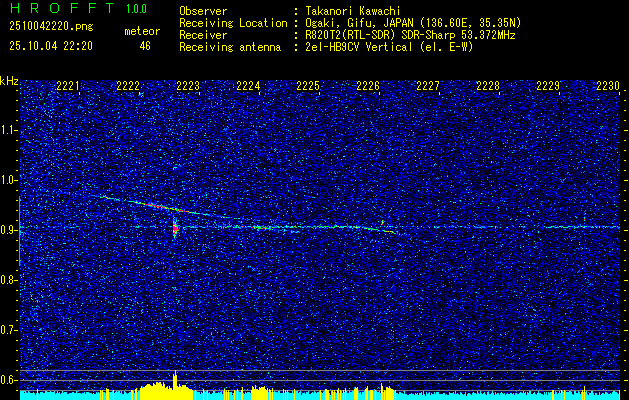Click the date stamp 25.10.04 22:20
The width and height of the screenshot is (629, 400).
(x=51, y=46)
